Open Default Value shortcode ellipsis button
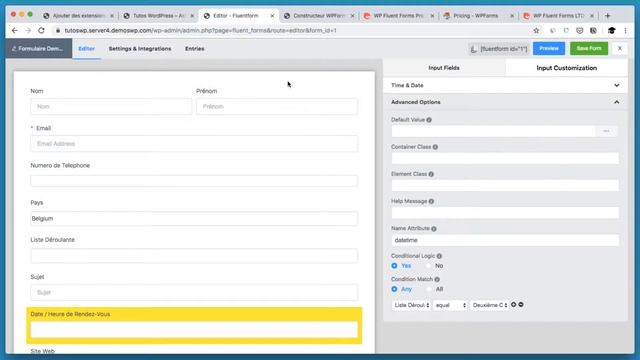This screenshot has height=360, width=640. [607, 131]
